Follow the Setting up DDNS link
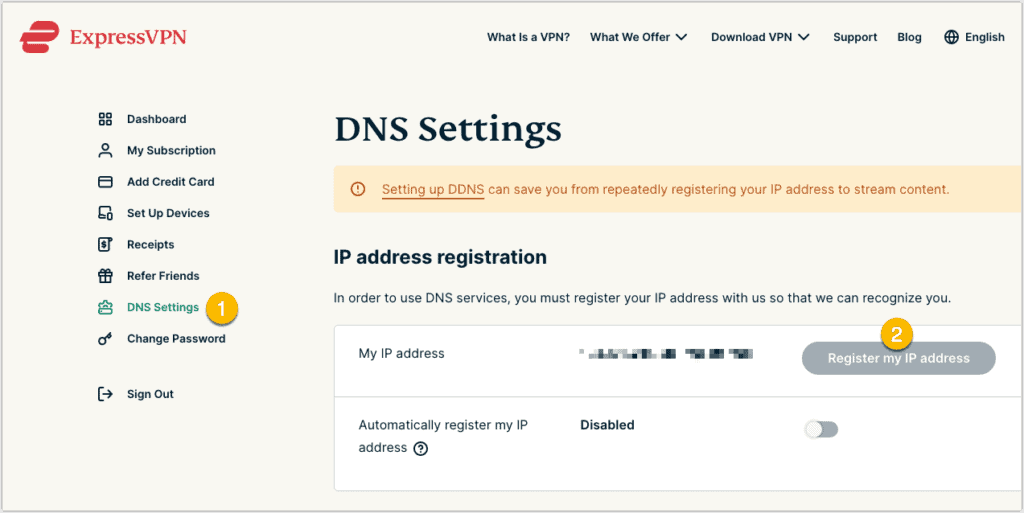1024x513 pixels. (432, 189)
